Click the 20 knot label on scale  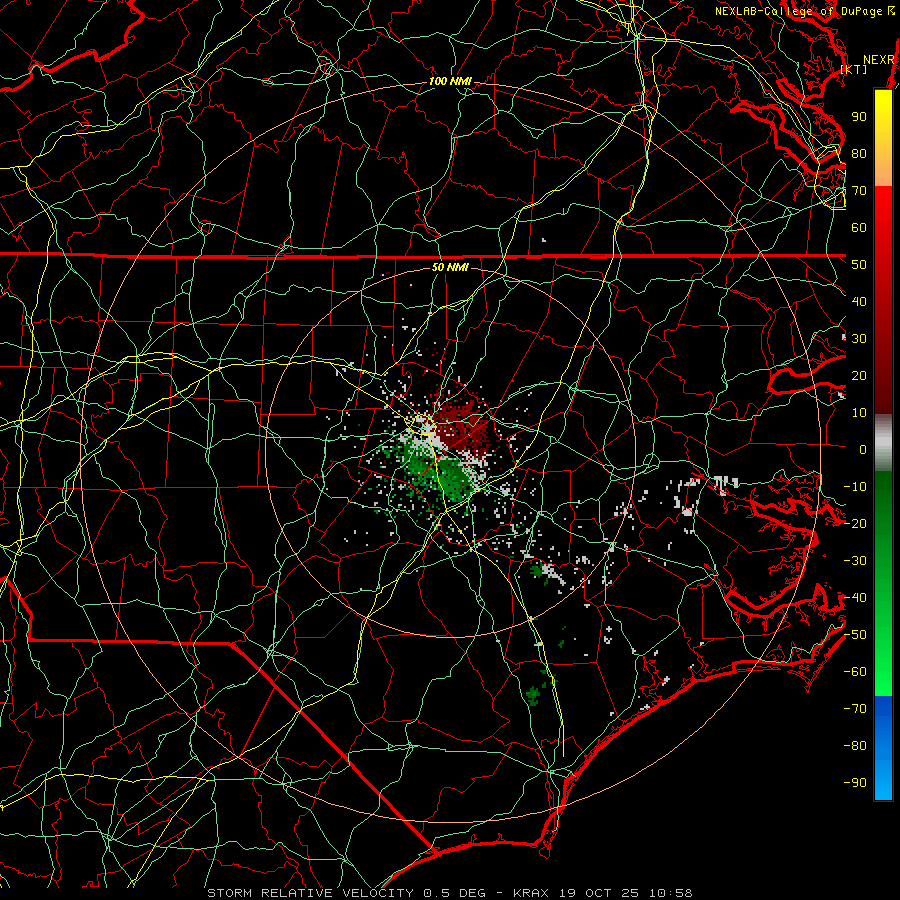[x=859, y=376]
